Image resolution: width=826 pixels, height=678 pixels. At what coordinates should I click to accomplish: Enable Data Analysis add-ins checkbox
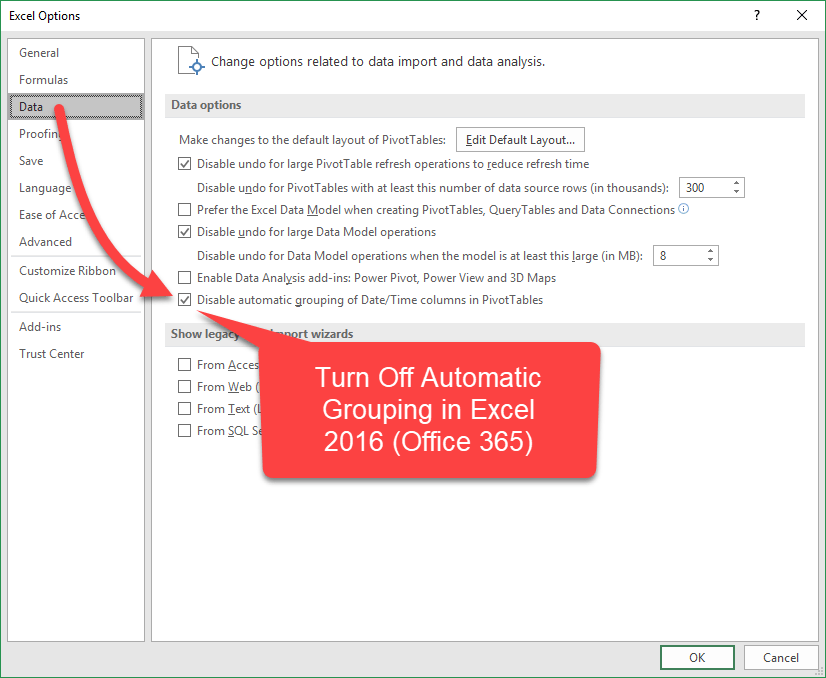(184, 278)
